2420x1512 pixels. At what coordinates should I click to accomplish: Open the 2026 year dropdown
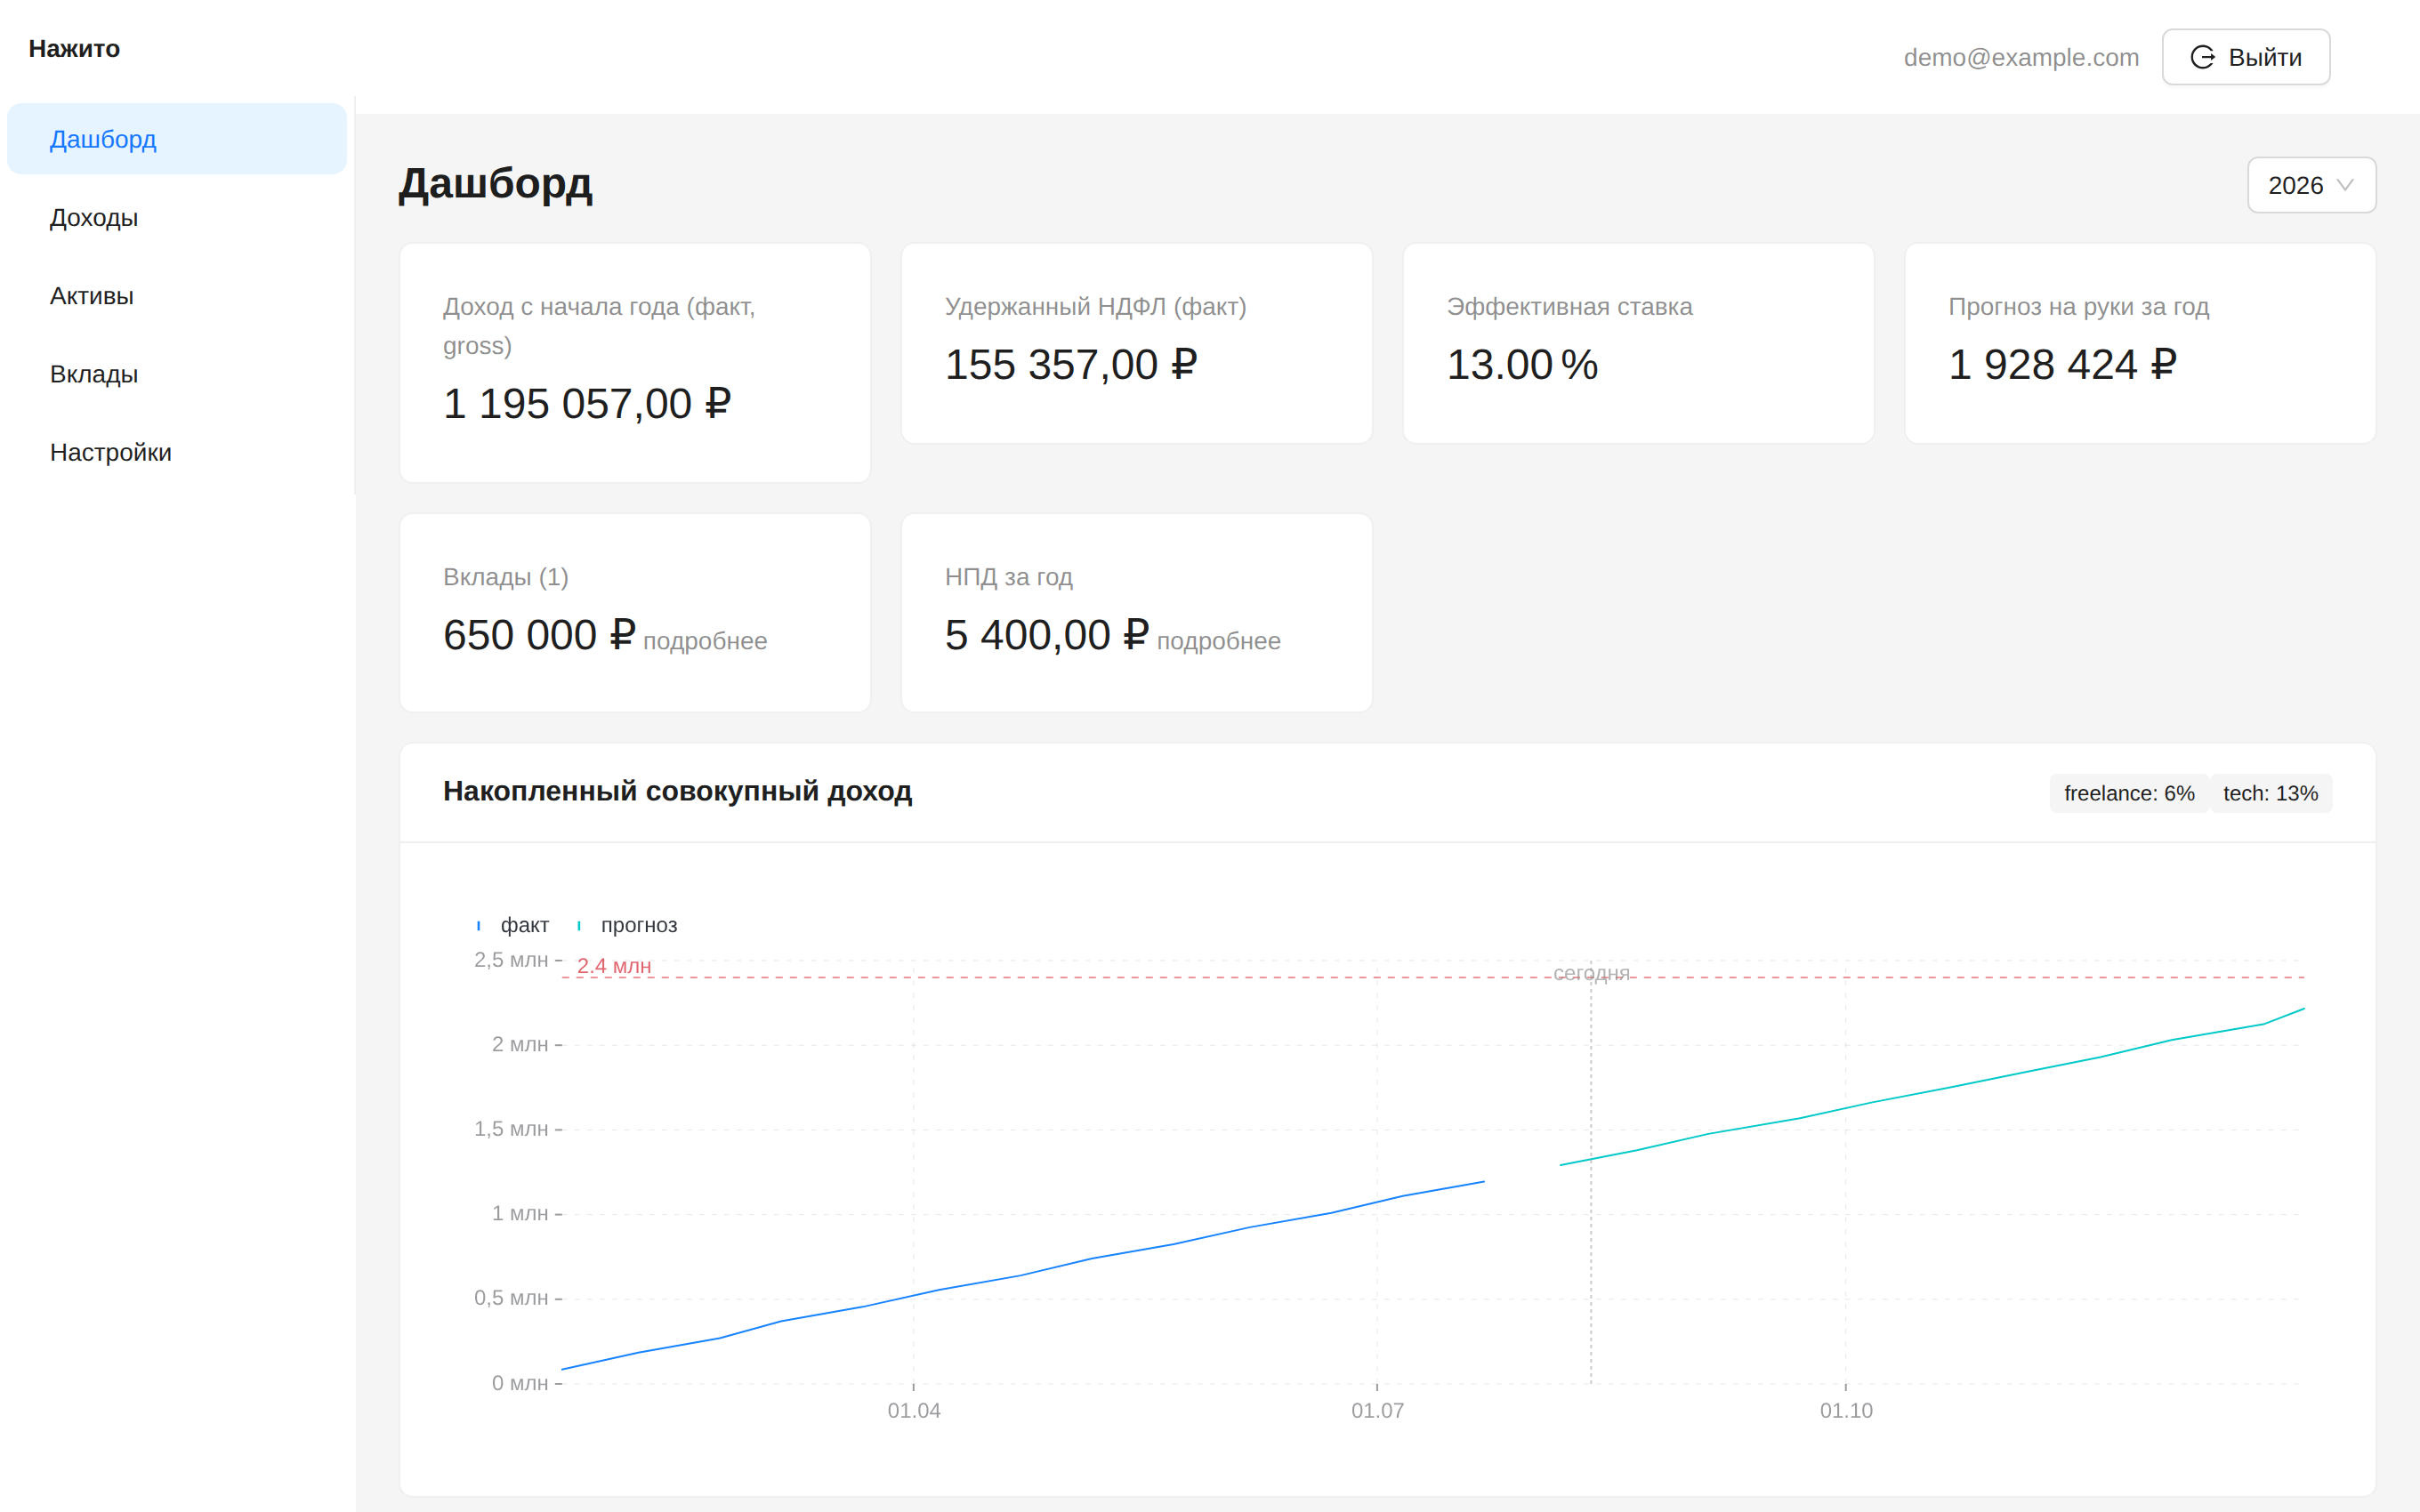[x=2311, y=185]
